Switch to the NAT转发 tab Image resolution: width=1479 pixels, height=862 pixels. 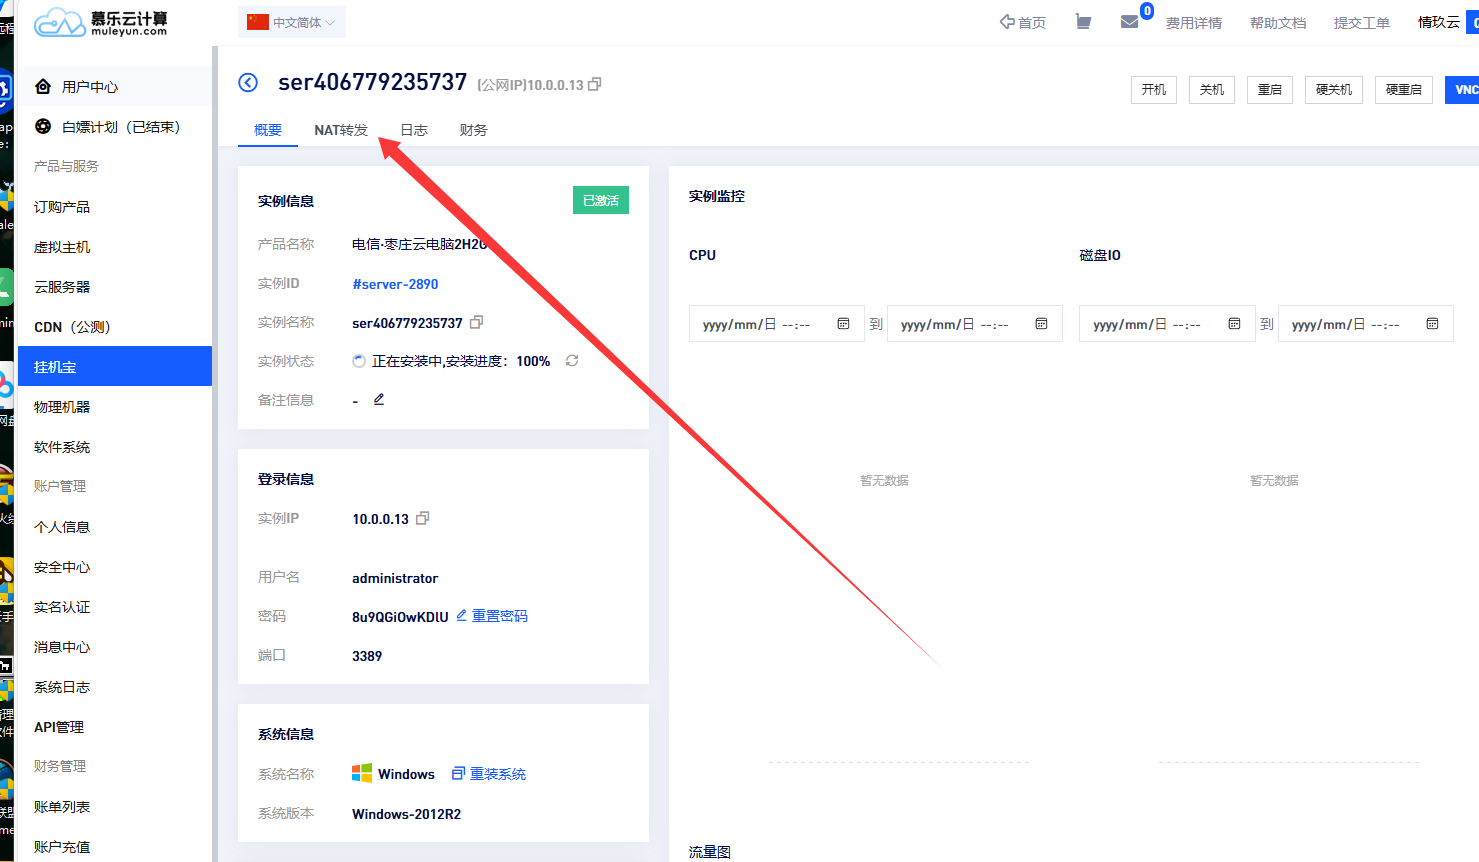[x=341, y=130]
